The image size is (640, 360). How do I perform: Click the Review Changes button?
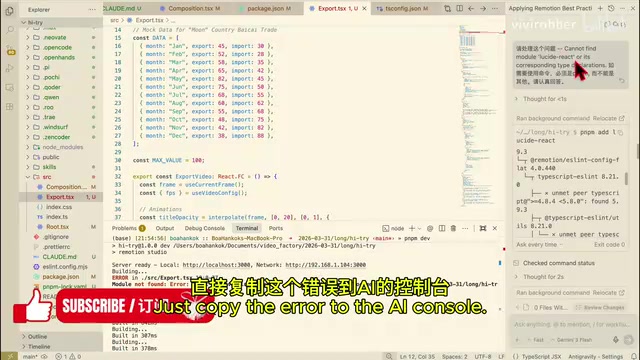[x=601, y=307]
